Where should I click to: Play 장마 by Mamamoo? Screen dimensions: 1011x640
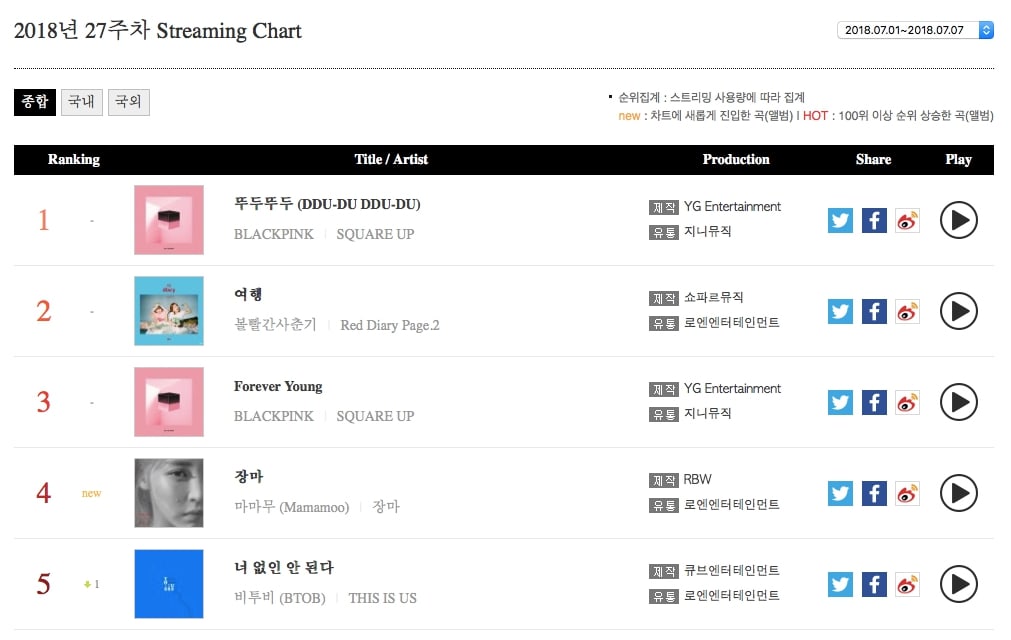(958, 493)
